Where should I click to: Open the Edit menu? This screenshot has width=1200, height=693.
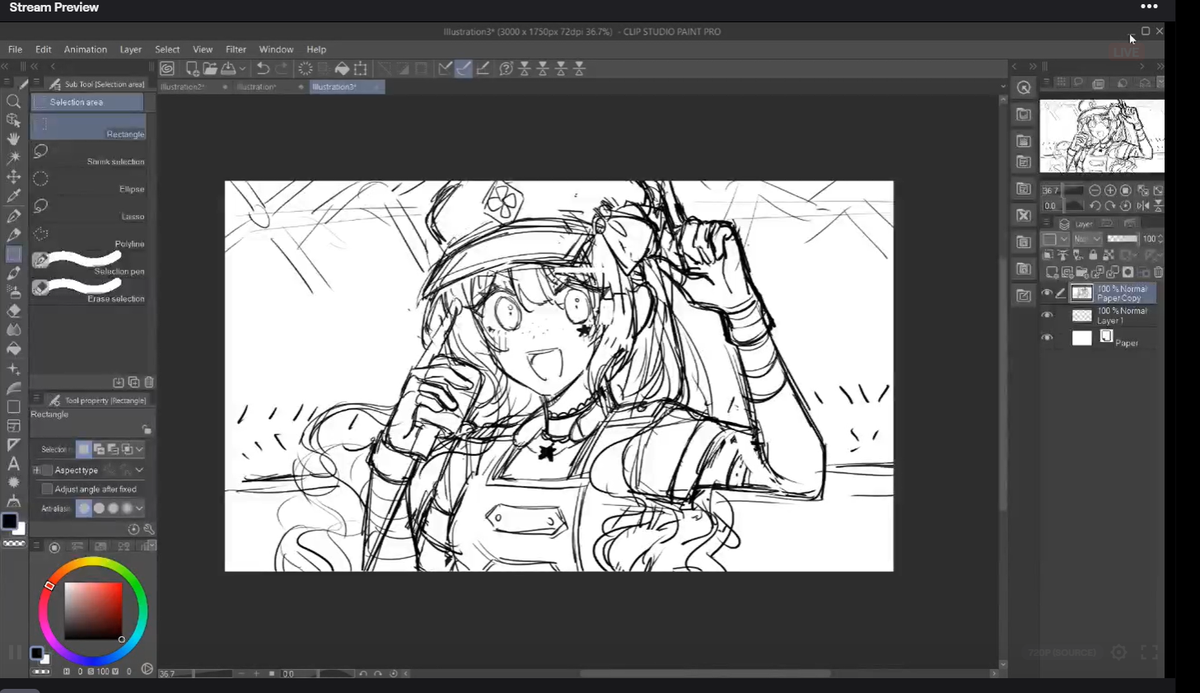click(x=43, y=49)
